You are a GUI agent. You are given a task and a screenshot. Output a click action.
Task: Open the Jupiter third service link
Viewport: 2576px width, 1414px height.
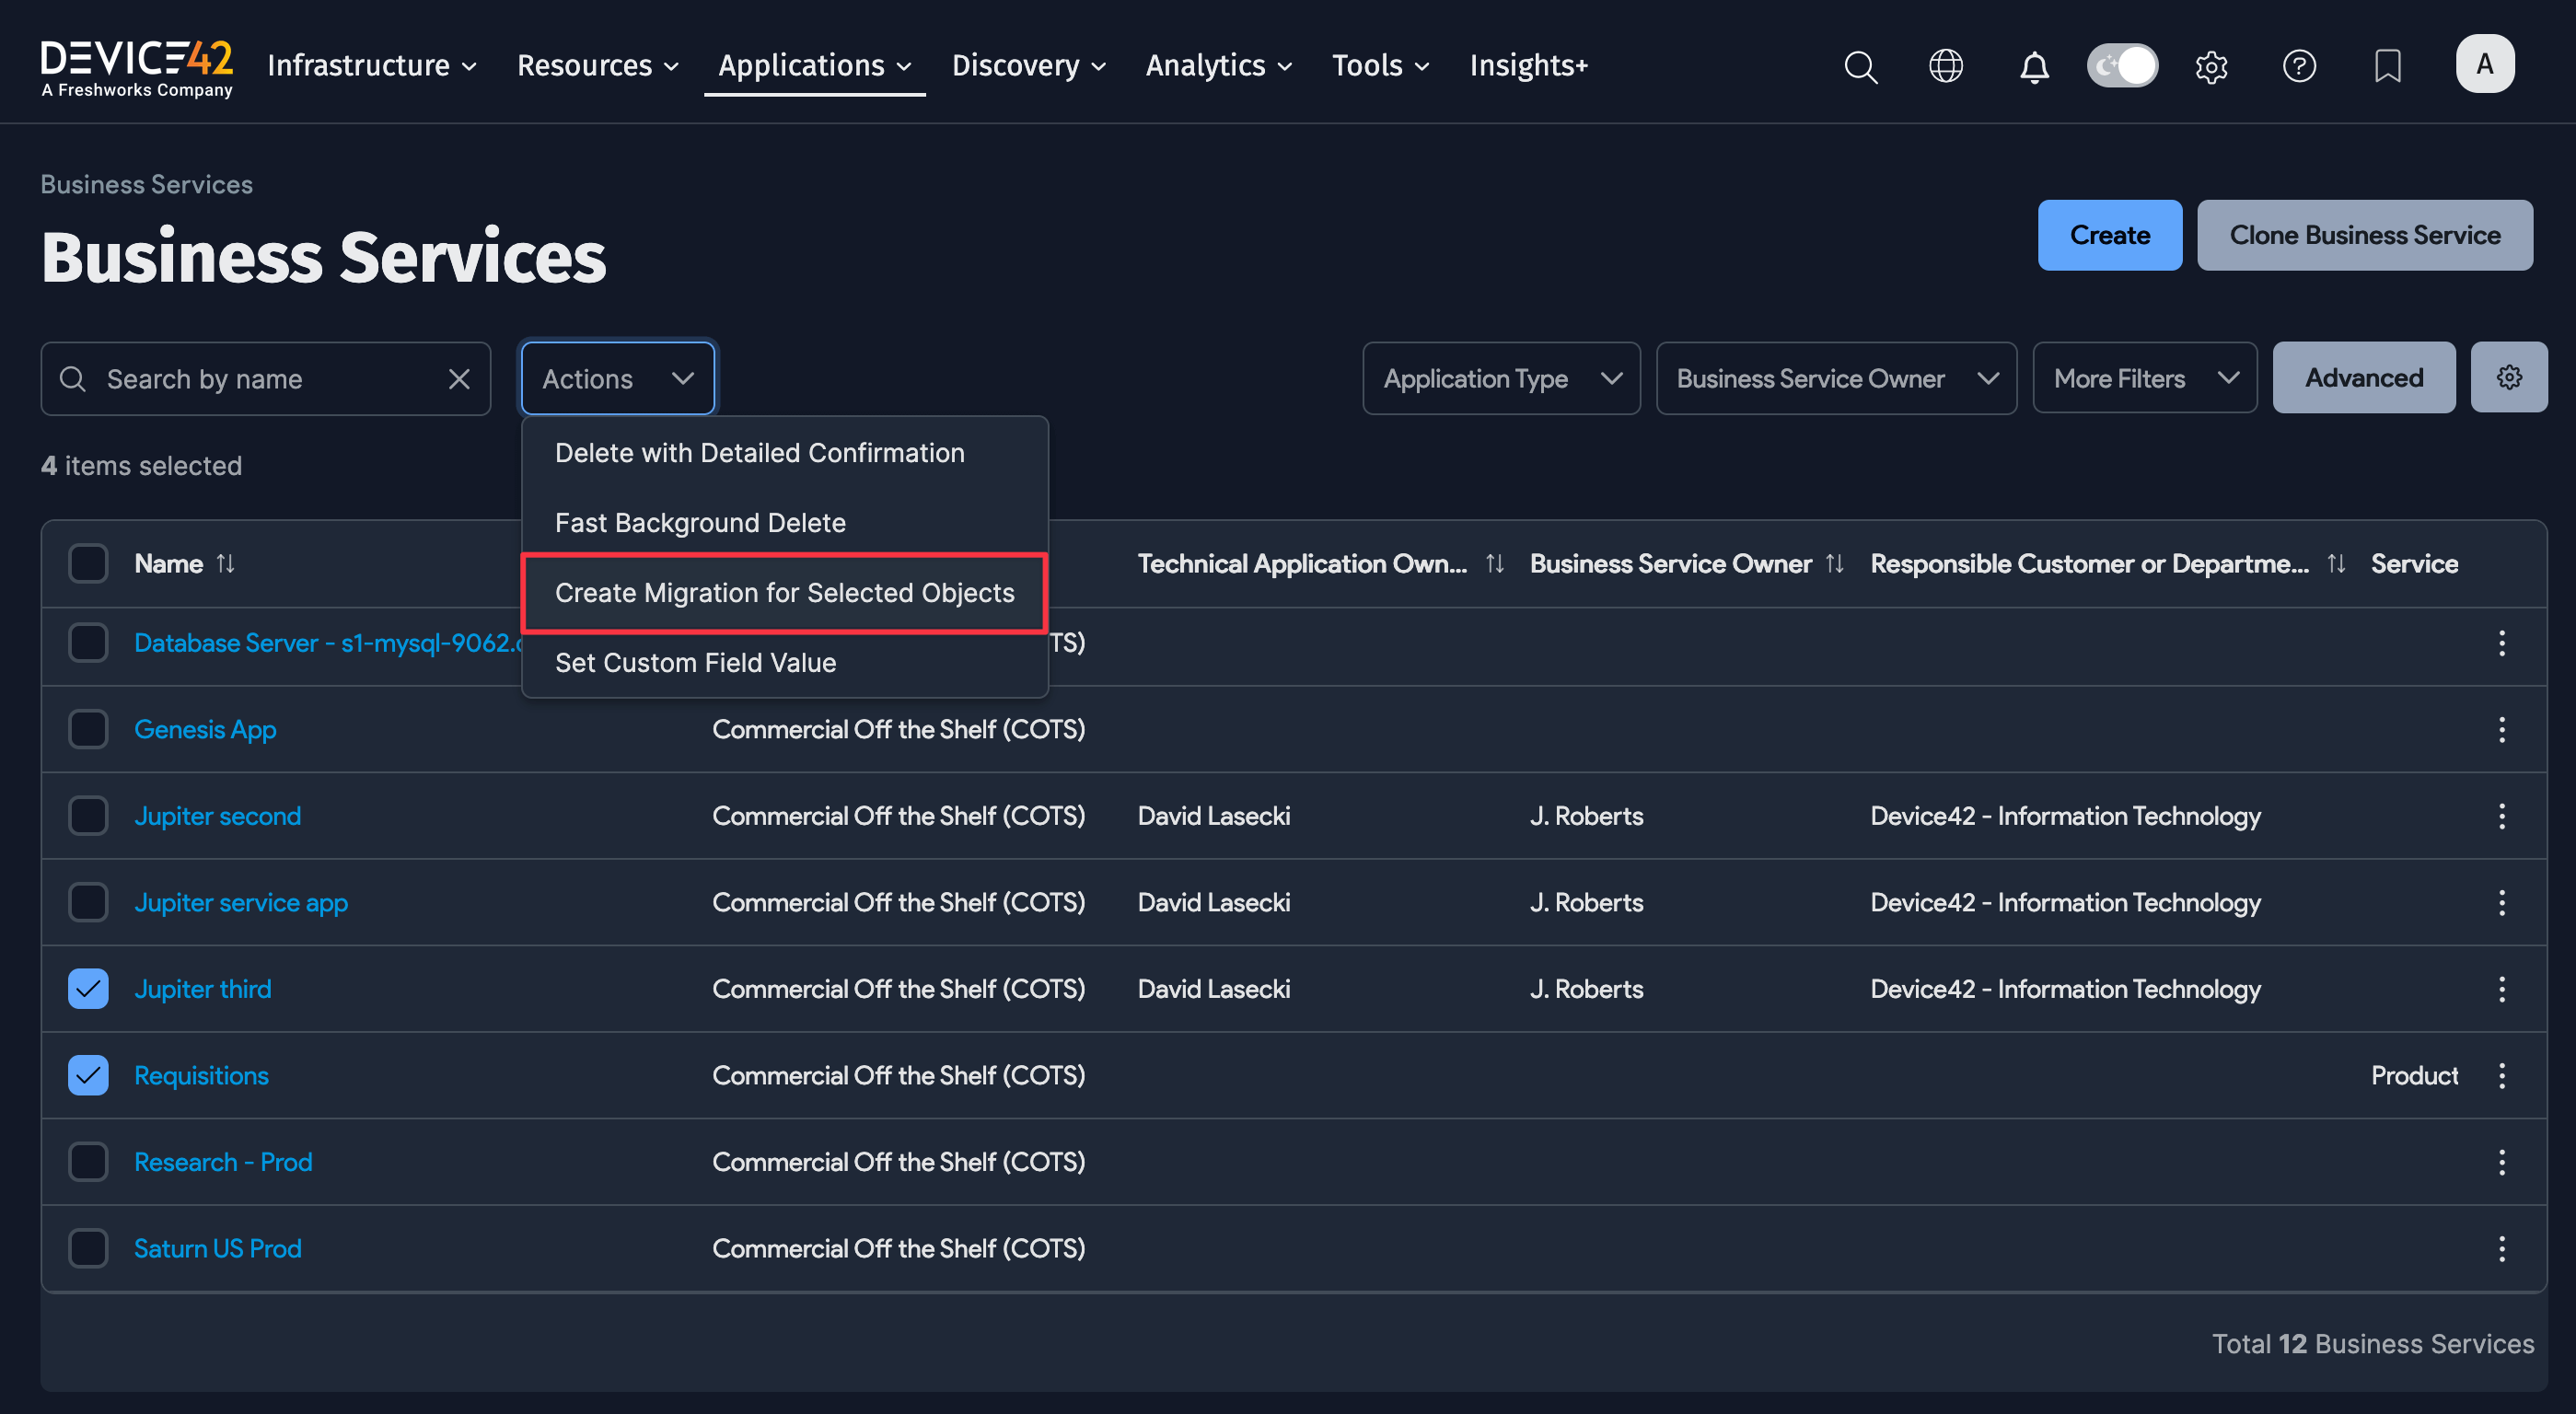(x=202, y=988)
